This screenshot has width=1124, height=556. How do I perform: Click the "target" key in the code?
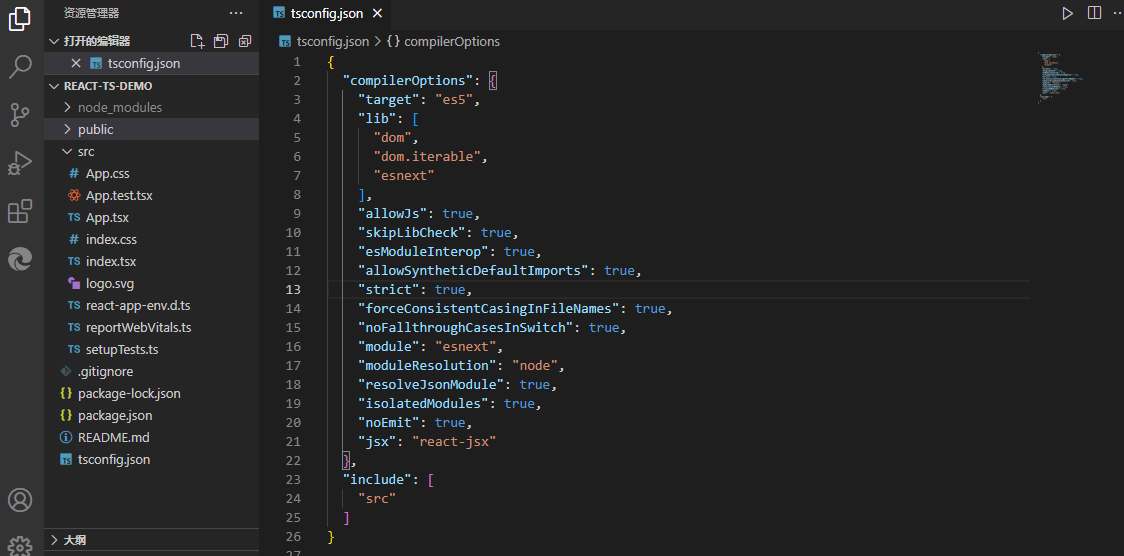pos(389,100)
